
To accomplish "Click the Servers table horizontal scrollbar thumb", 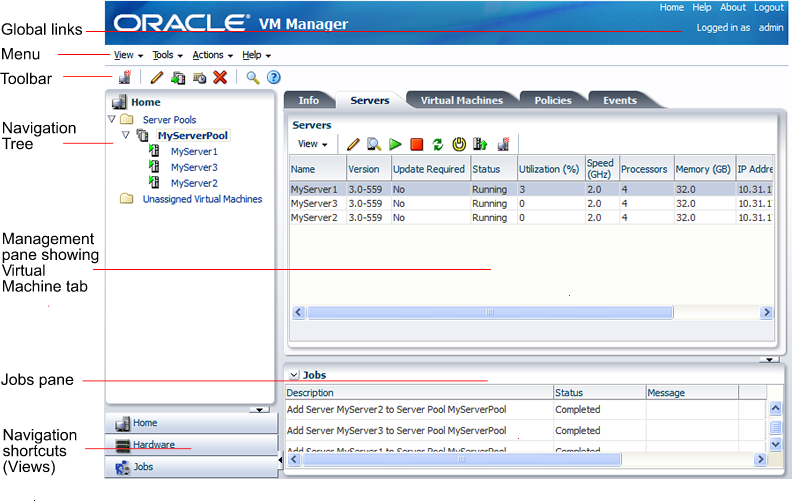I will tap(490, 312).
